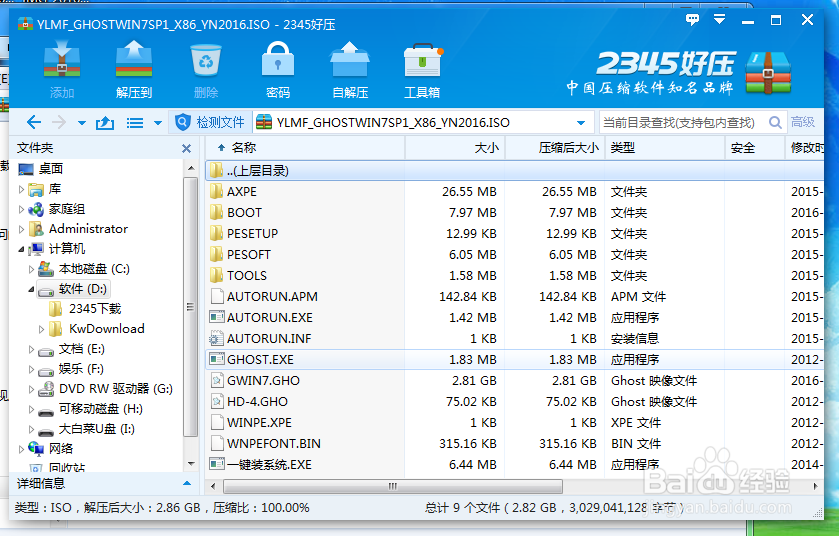Viewport: 839px width, 536px height.
Task: Open the view mode dropdown arrow
Action: pos(158,123)
